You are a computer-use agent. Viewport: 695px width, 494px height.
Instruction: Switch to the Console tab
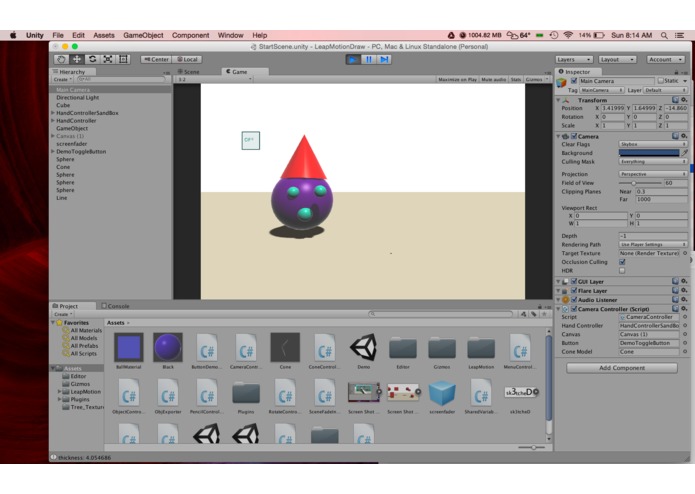115,306
